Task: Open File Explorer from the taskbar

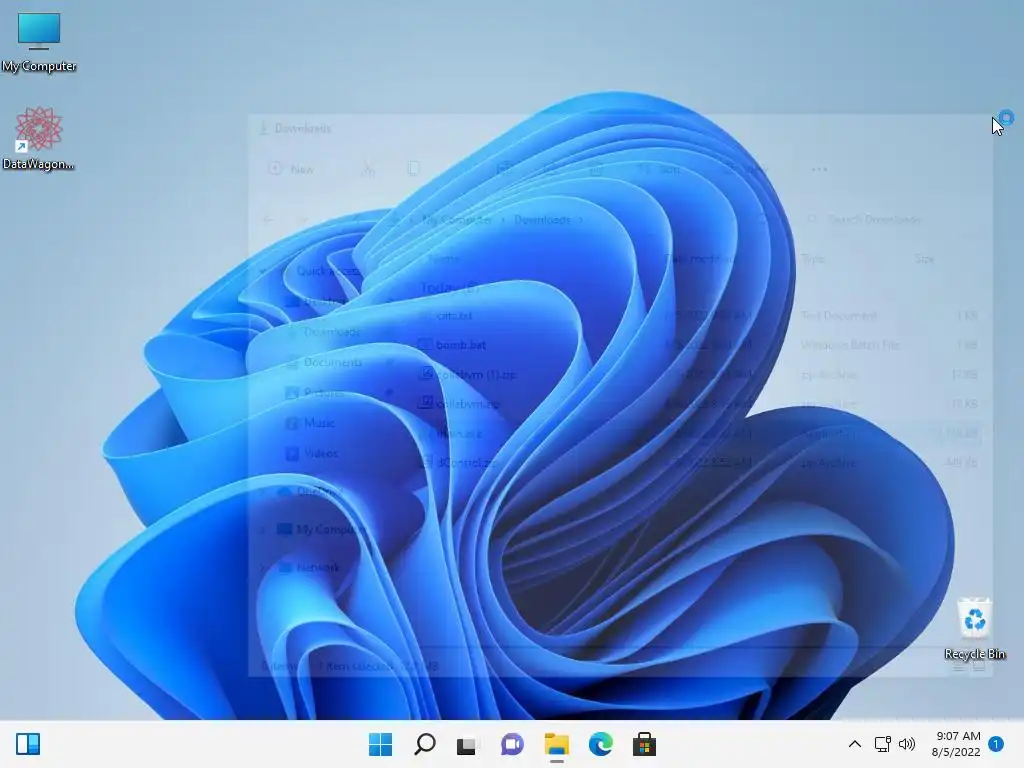Action: point(556,744)
